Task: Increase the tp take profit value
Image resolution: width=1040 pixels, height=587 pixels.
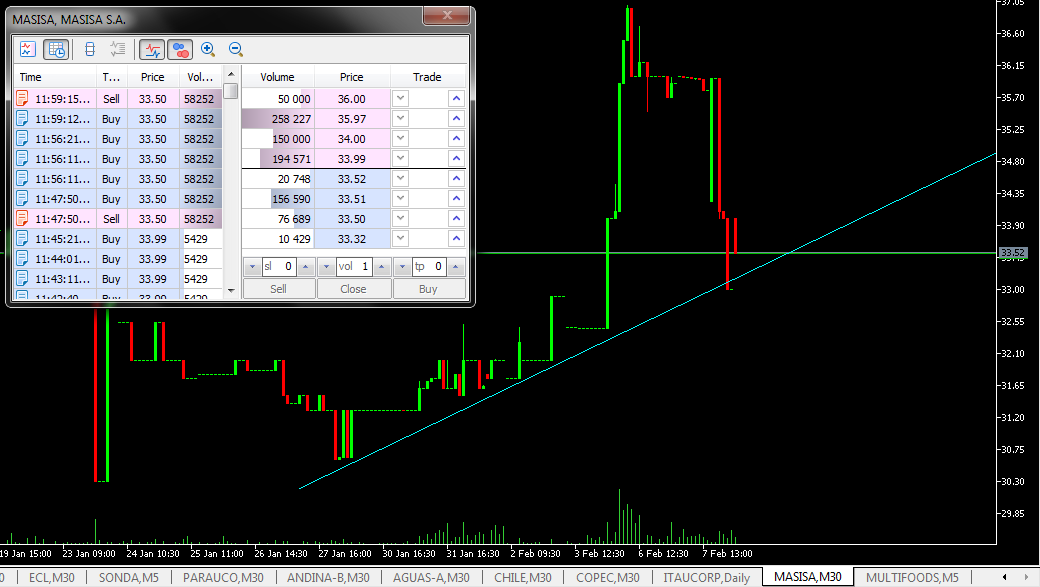Action: click(456, 267)
